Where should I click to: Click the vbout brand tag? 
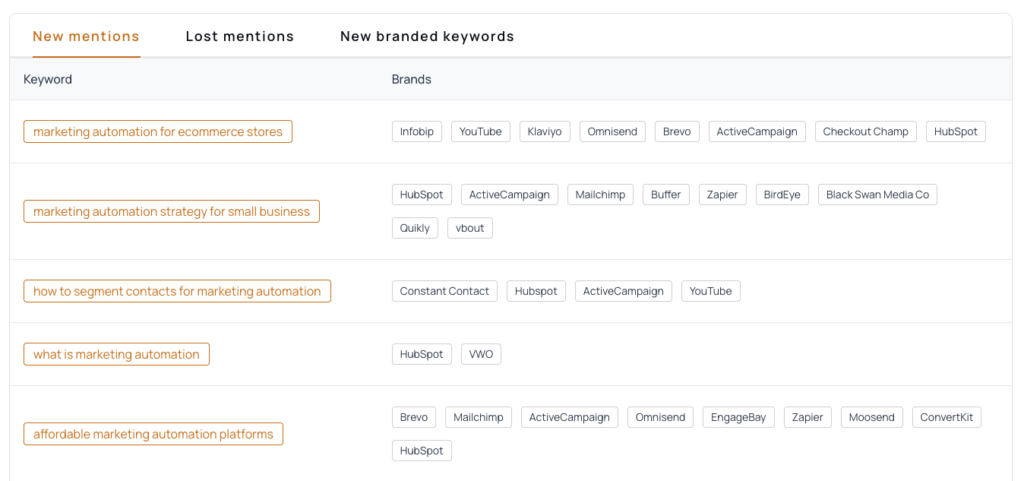tap(470, 228)
